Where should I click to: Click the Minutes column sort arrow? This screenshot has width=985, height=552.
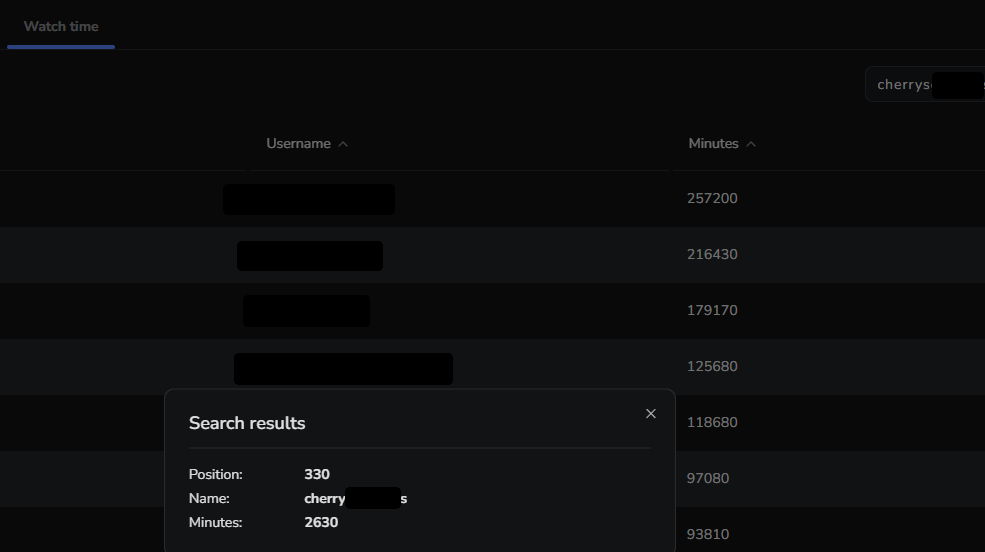751,144
